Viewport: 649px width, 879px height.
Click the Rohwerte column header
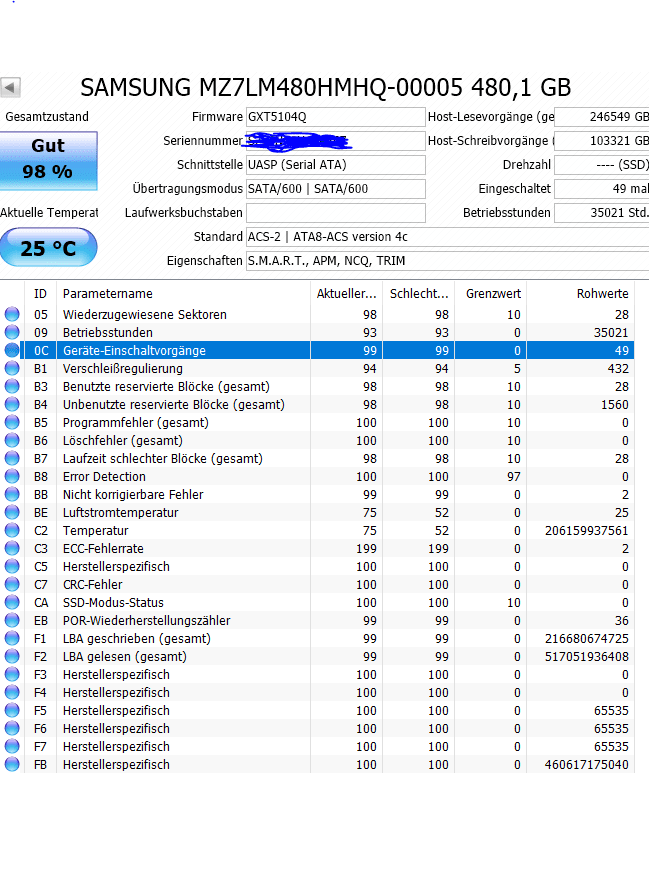pyautogui.click(x=581, y=294)
